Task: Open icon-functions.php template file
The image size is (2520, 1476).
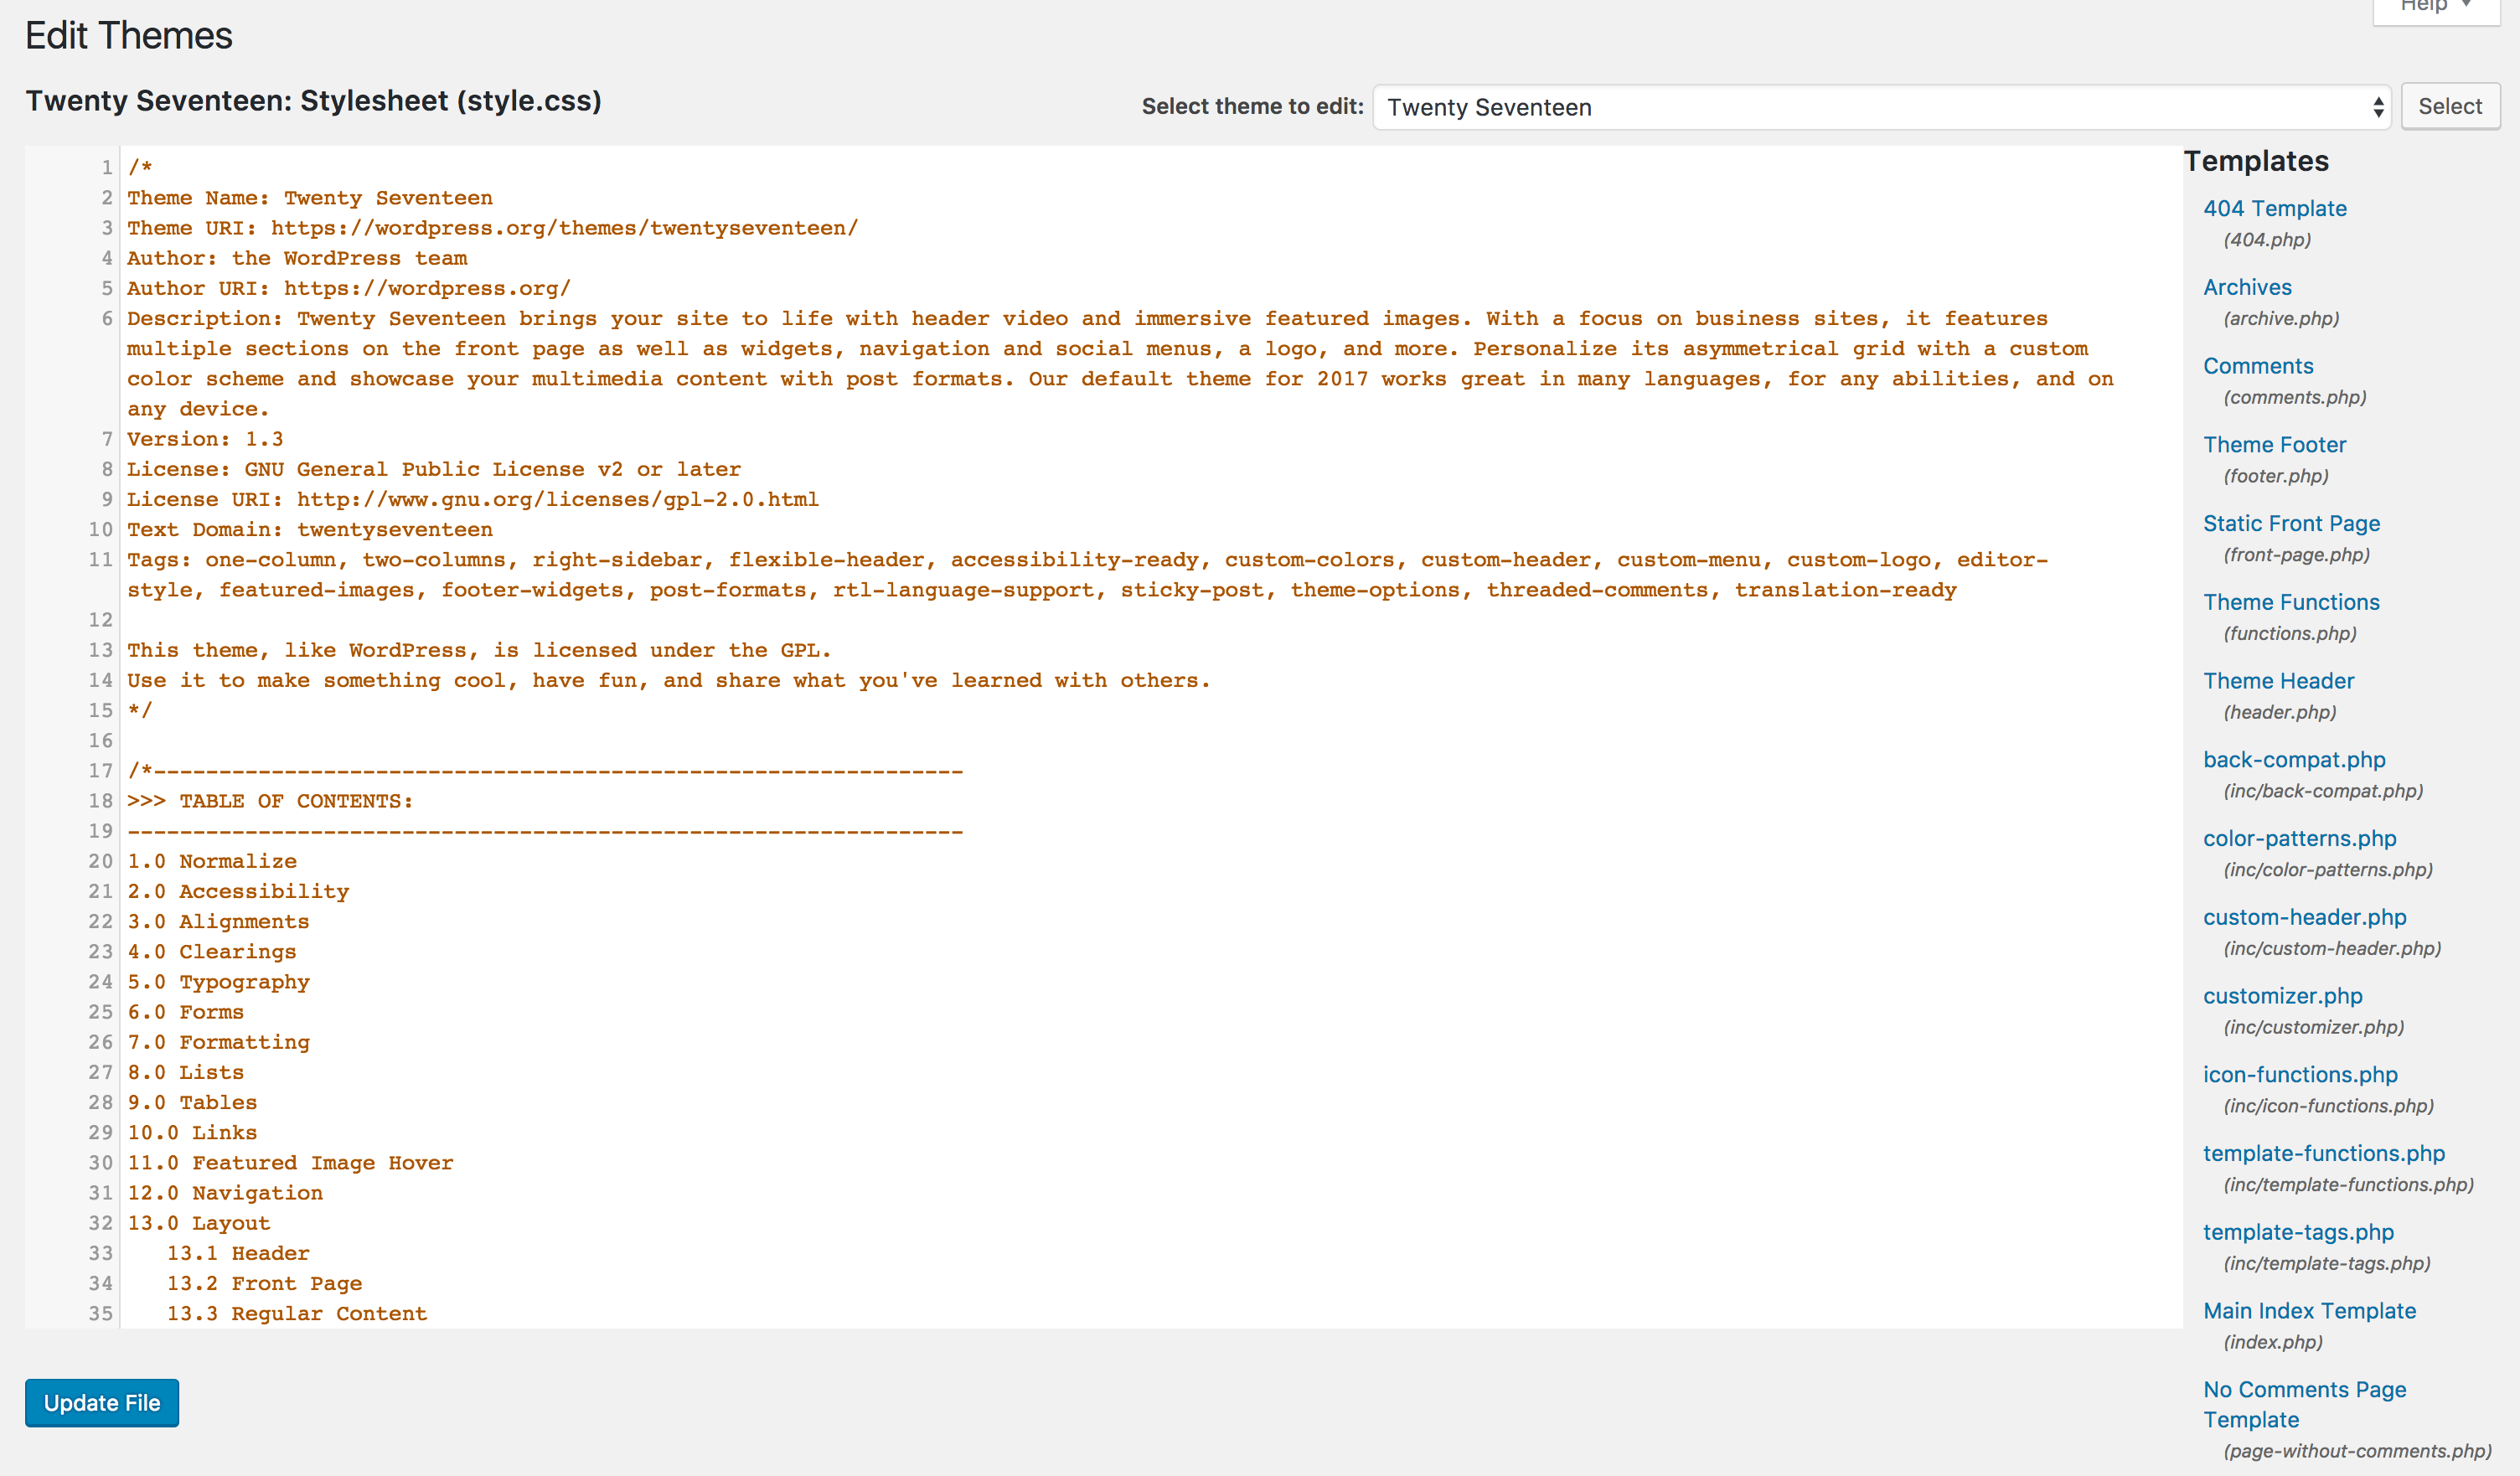Action: 2300,1075
